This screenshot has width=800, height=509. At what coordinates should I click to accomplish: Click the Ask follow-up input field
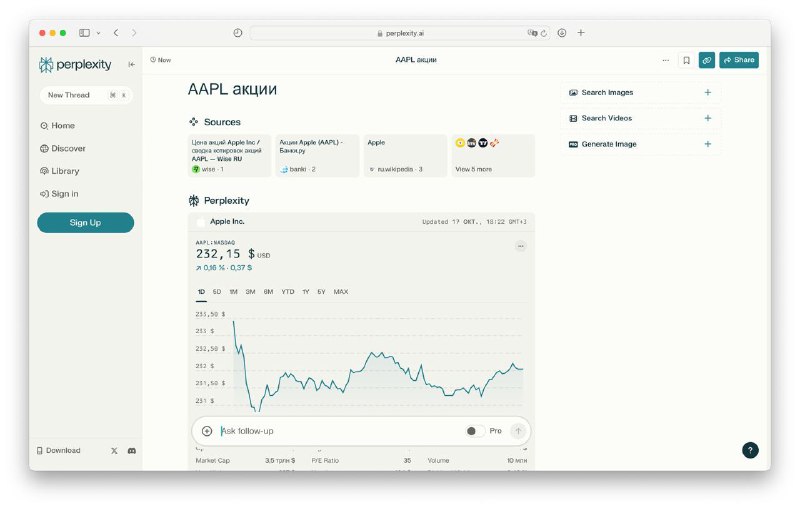click(x=339, y=431)
